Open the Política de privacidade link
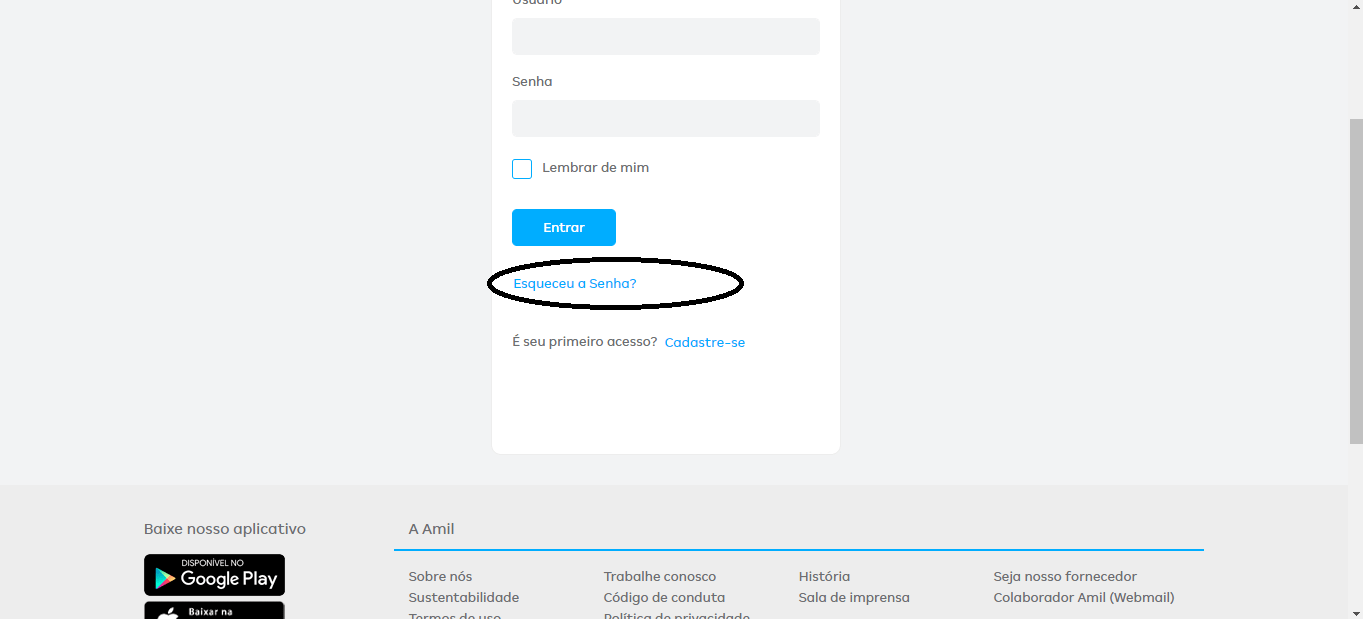1364x624 pixels. (x=677, y=616)
